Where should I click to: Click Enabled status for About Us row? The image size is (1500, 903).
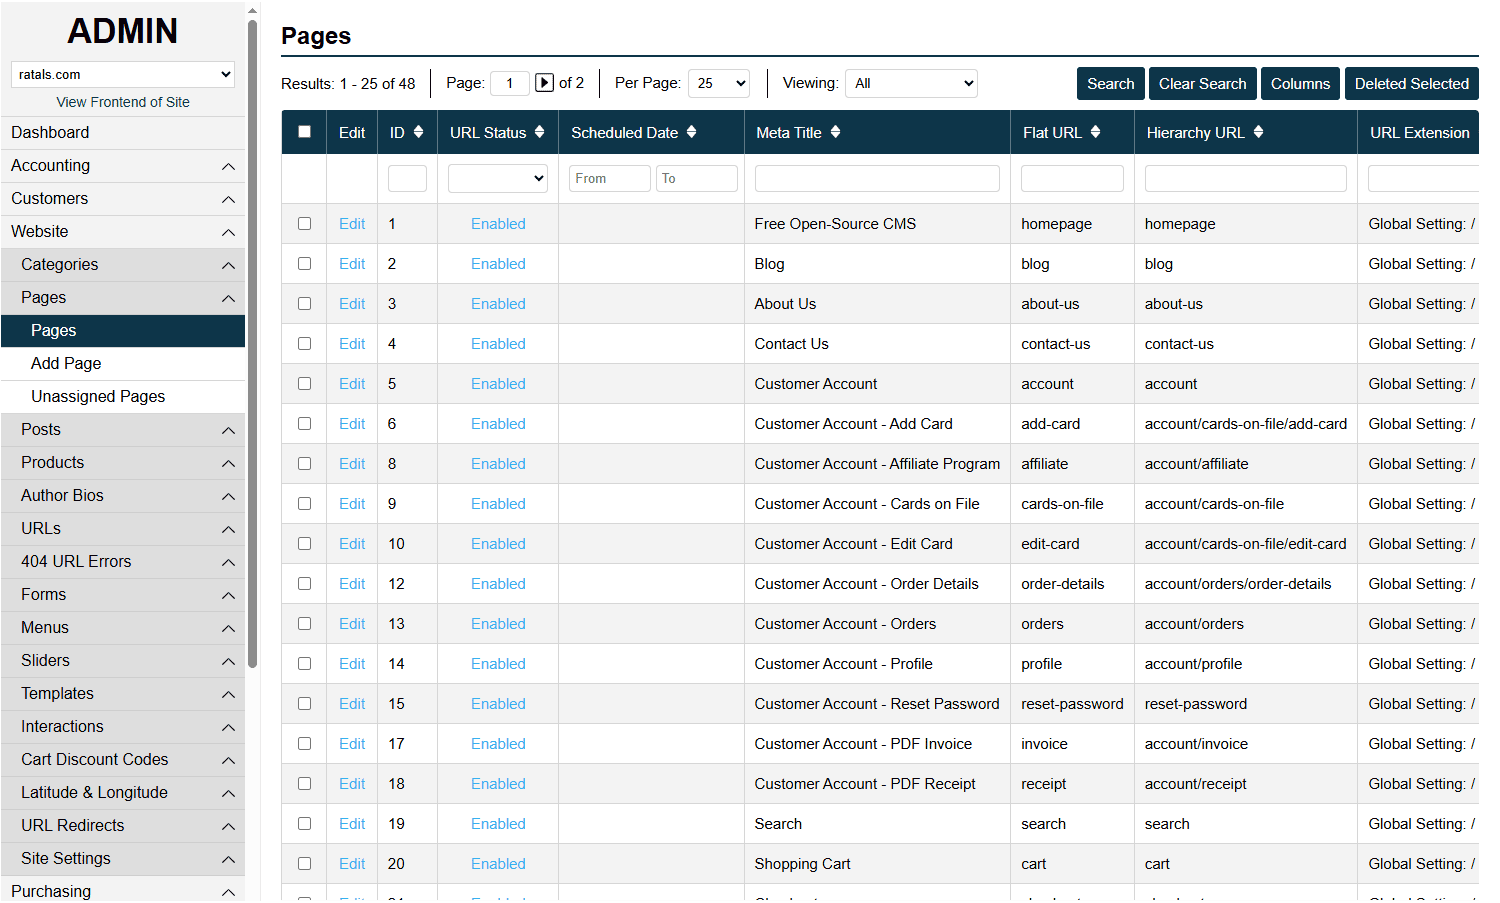coord(498,304)
